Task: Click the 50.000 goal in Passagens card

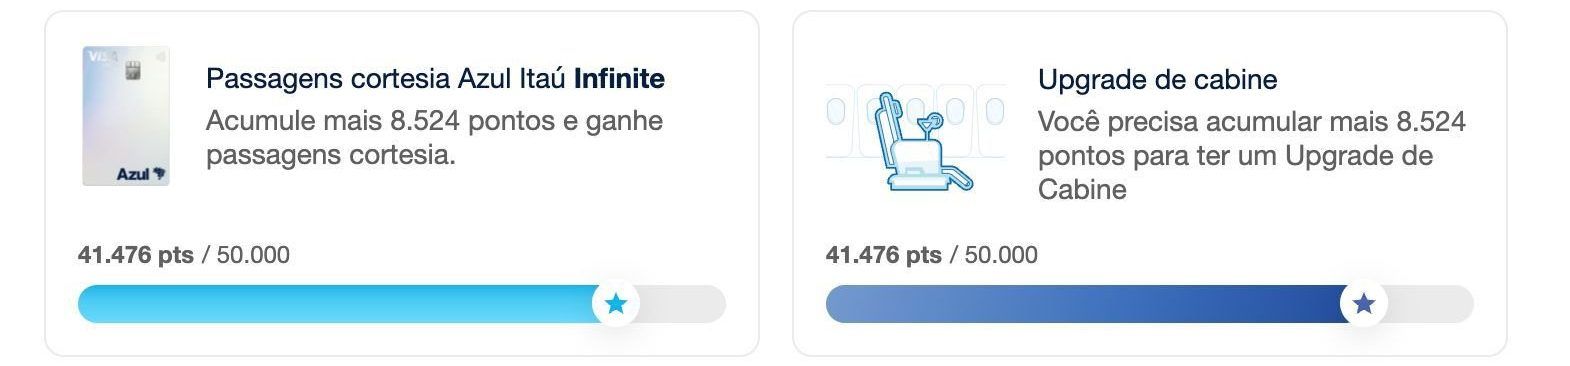Action: click(253, 255)
